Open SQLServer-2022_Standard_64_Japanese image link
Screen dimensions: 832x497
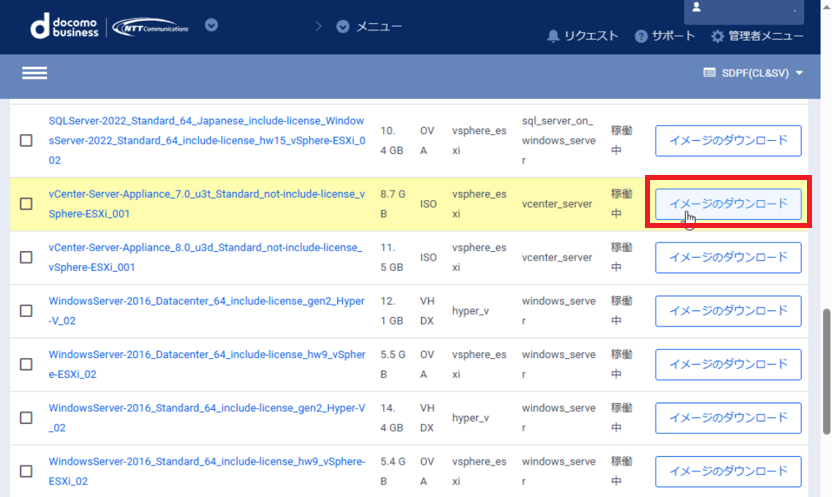pos(207,141)
